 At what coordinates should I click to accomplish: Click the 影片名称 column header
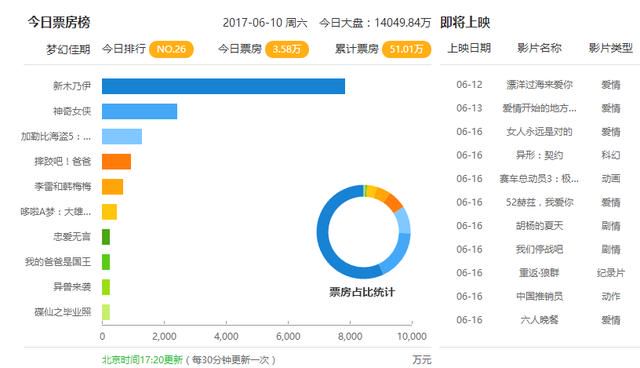tap(539, 48)
